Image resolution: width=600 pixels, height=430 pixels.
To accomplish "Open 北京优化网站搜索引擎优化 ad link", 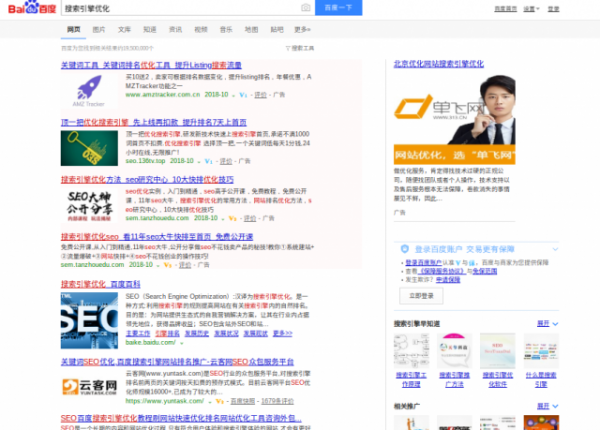I will [x=439, y=64].
